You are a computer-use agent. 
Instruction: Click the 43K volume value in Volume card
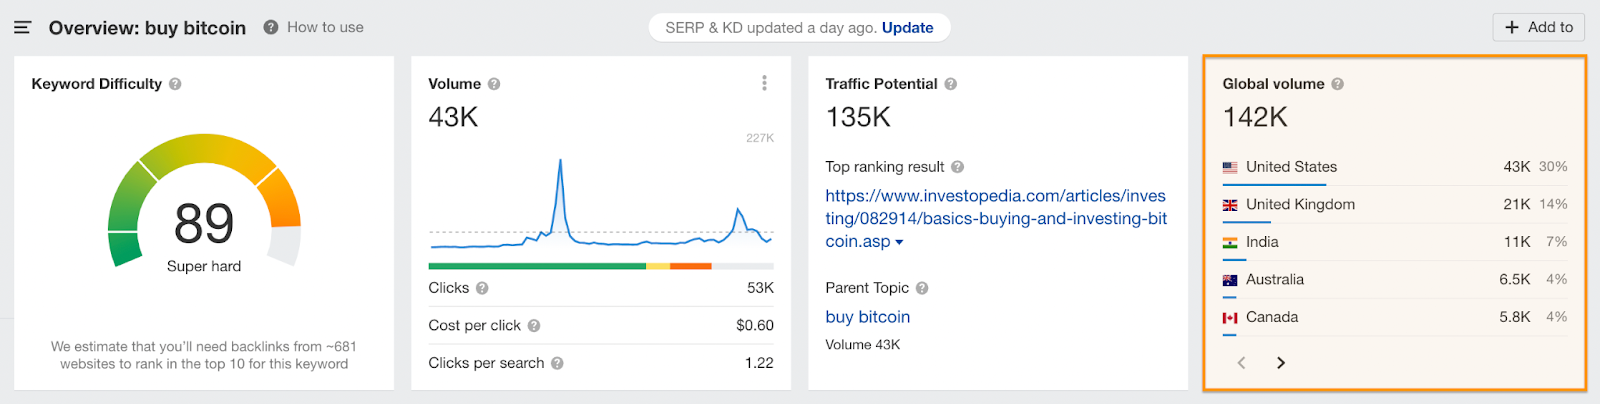click(x=453, y=118)
